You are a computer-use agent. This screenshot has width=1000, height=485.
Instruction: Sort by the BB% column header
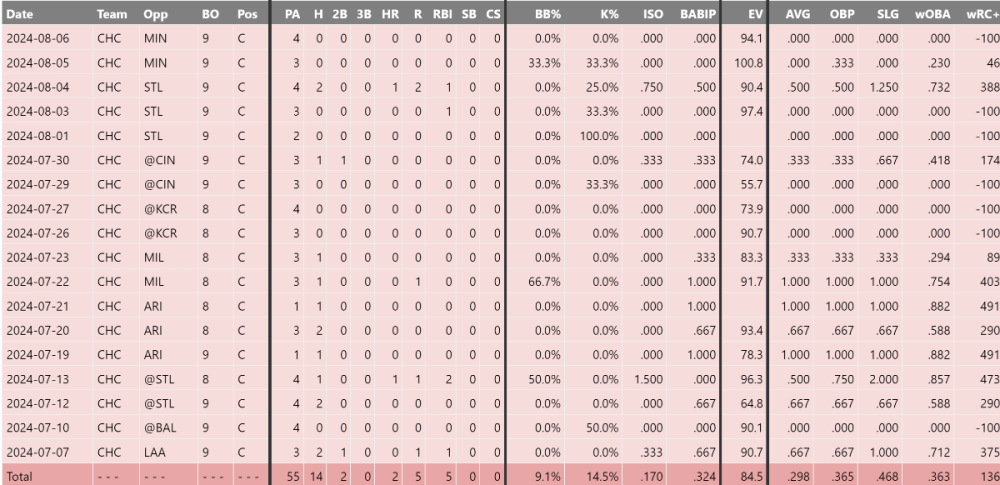pos(547,15)
